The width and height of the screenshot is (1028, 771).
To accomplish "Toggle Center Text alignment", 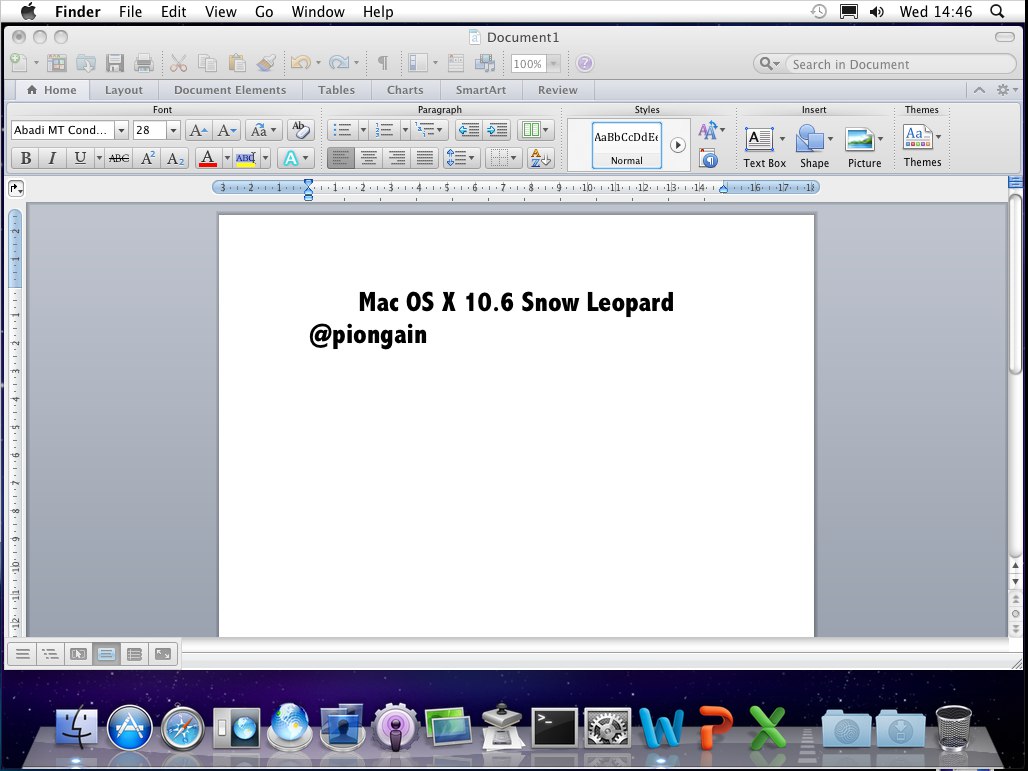I will point(368,158).
